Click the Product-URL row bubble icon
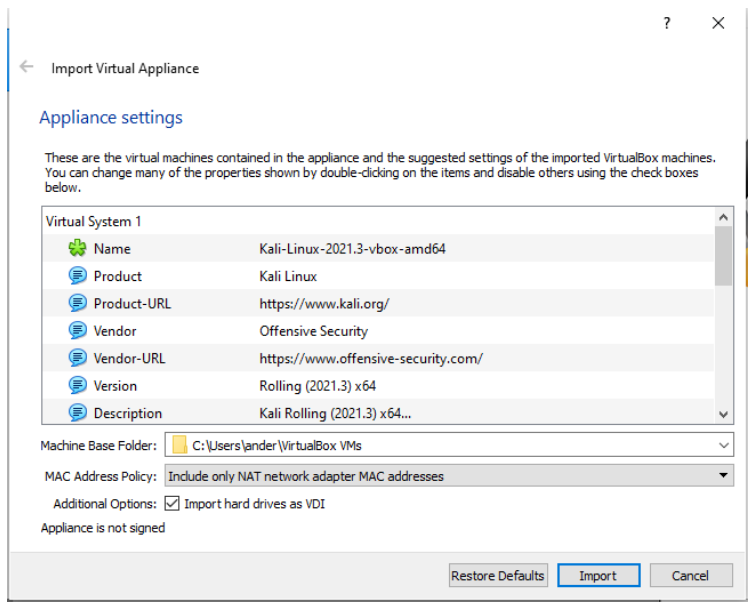Image resolution: width=755 pixels, height=609 pixels. pyautogui.click(x=77, y=303)
